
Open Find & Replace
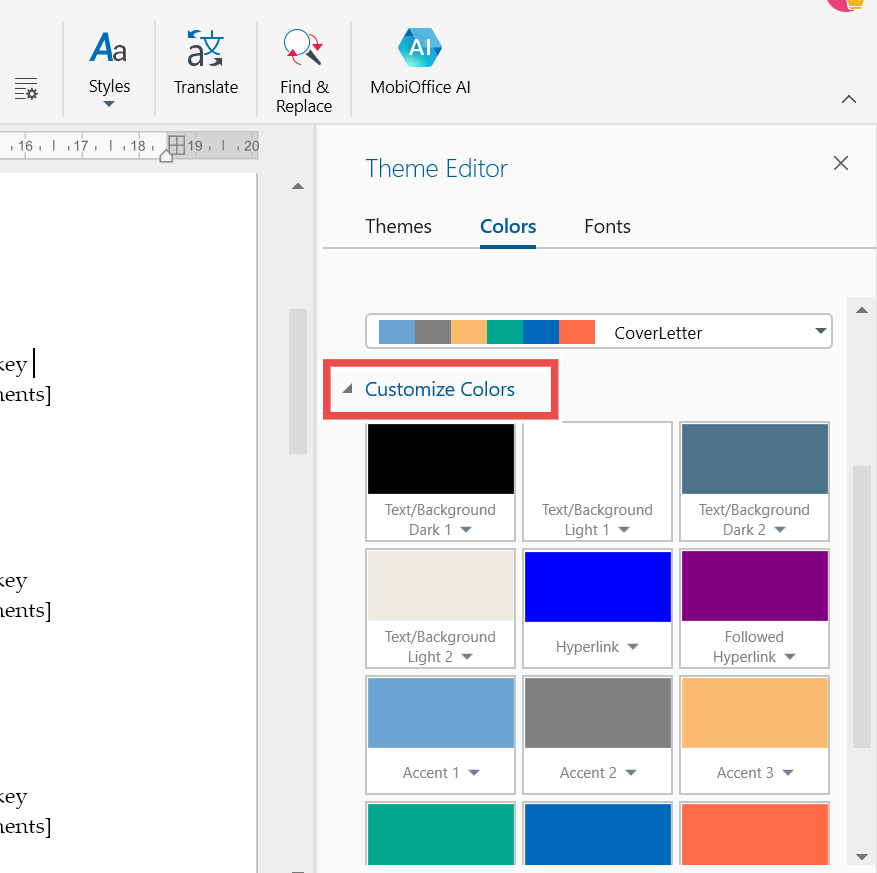(304, 71)
